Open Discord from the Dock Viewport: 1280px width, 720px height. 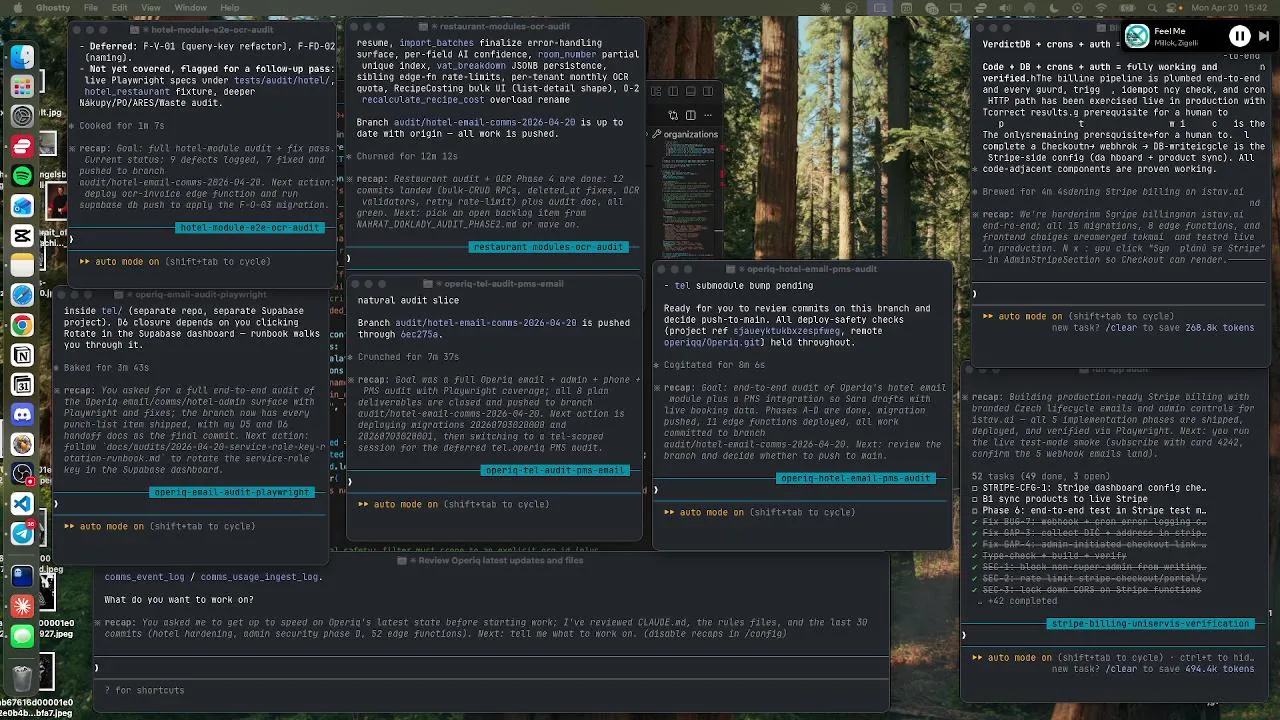[x=22, y=414]
